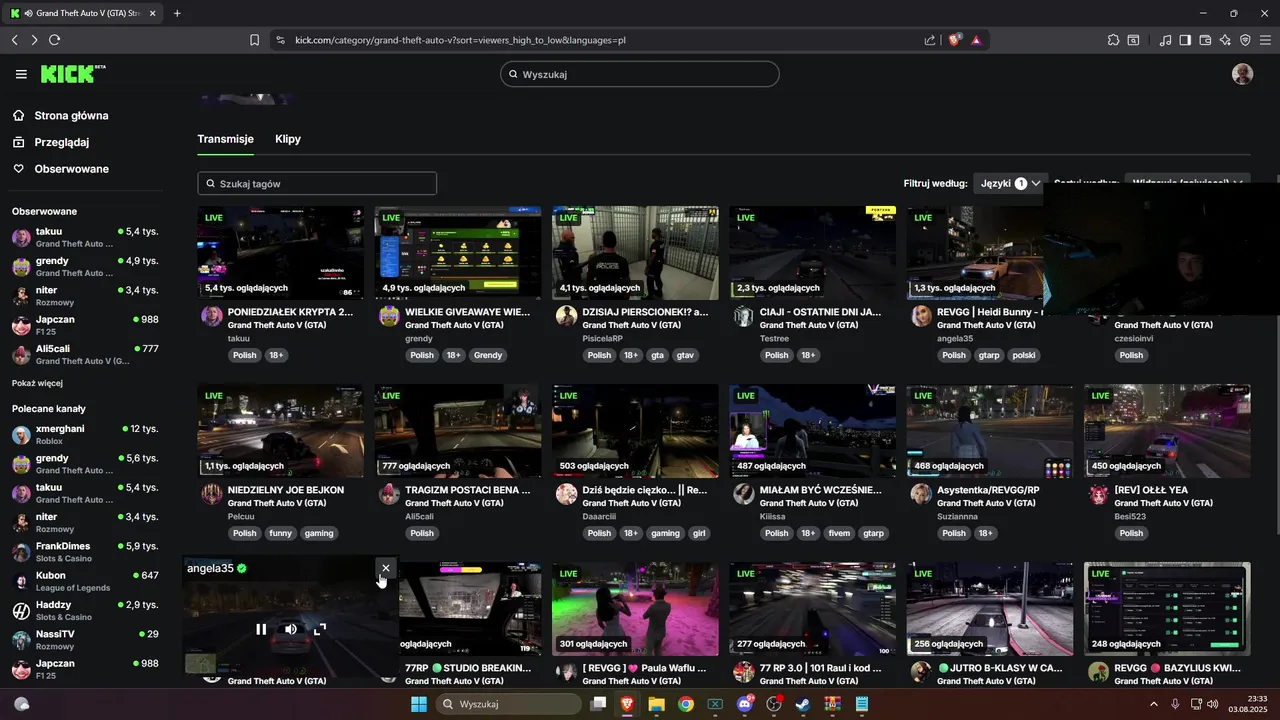The image size is (1280, 720).
Task: Click the Grendy tag on grendy stream
Action: click(488, 355)
